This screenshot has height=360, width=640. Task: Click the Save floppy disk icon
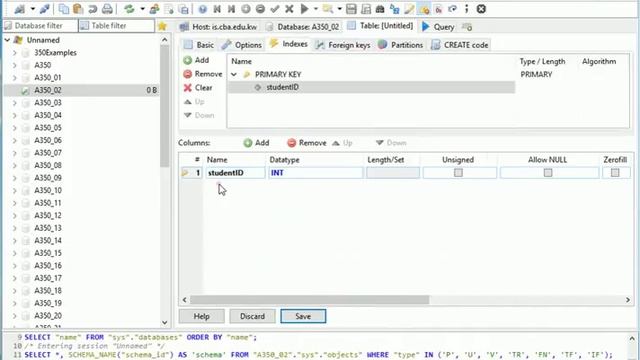[x=351, y=9]
